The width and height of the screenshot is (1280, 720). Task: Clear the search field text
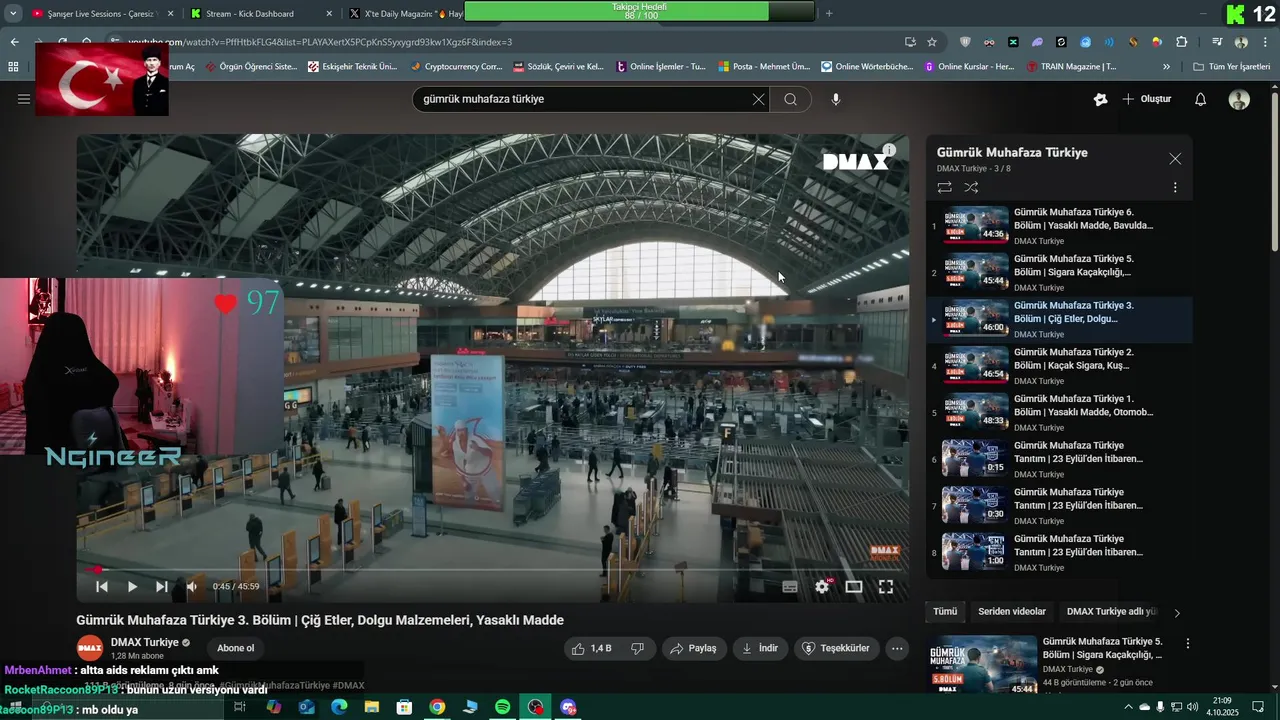758,99
